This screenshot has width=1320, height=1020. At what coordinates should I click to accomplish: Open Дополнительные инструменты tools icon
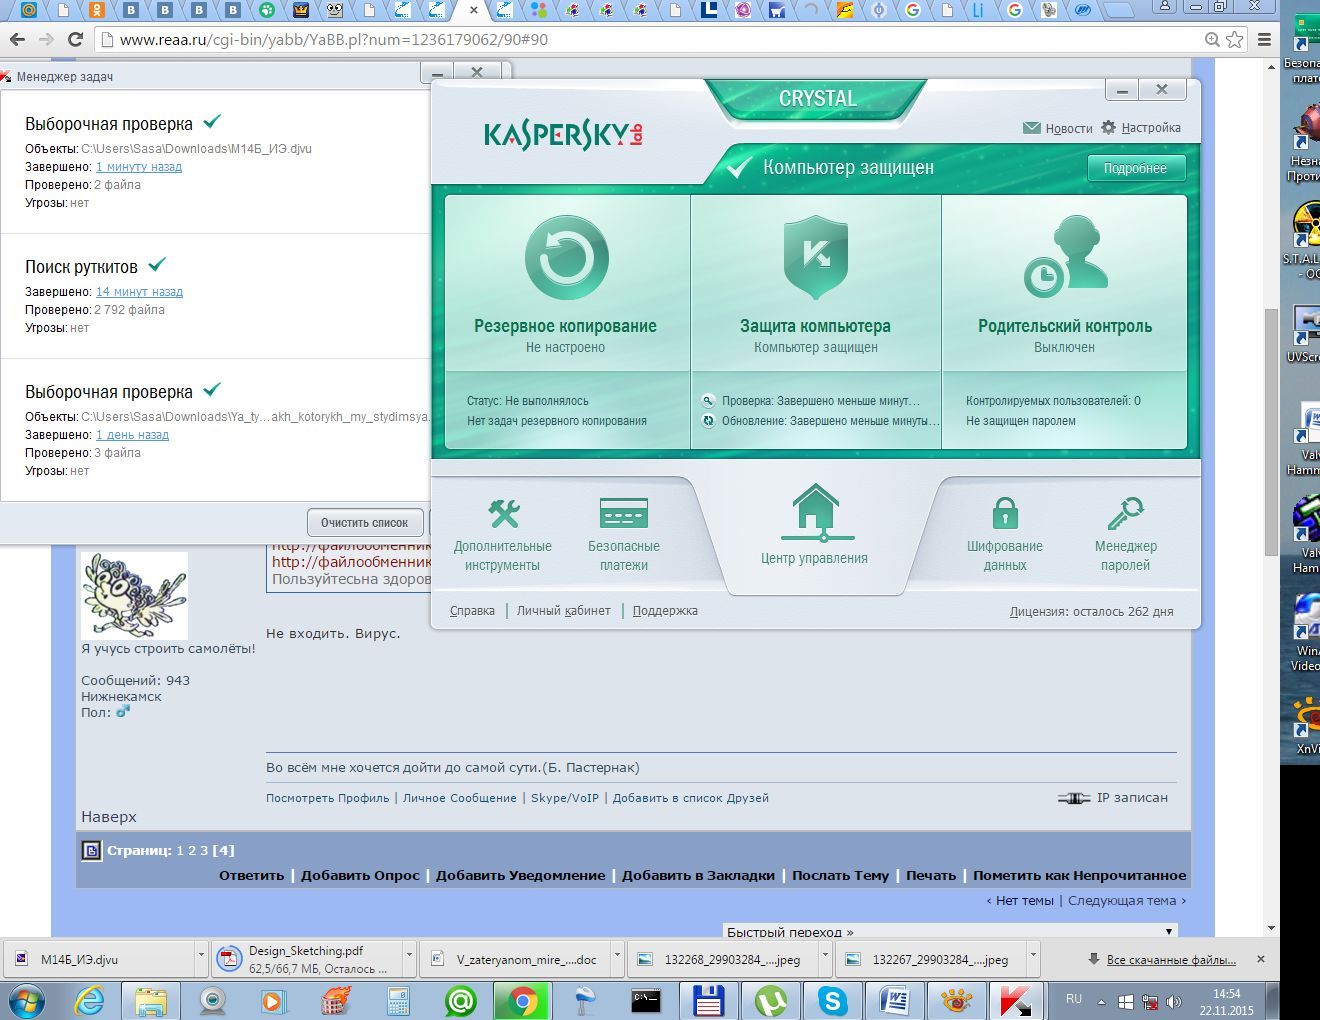pyautogui.click(x=503, y=513)
